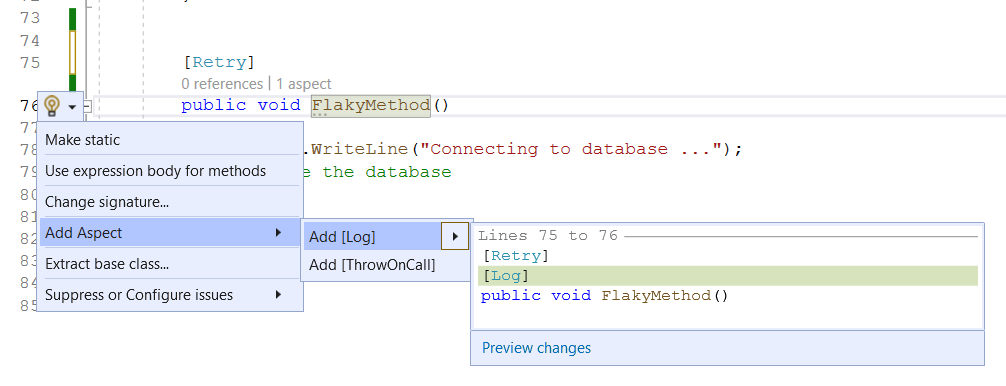This screenshot has height=386, width=1006.
Task: Open Change signature dialog option
Action: (x=107, y=202)
